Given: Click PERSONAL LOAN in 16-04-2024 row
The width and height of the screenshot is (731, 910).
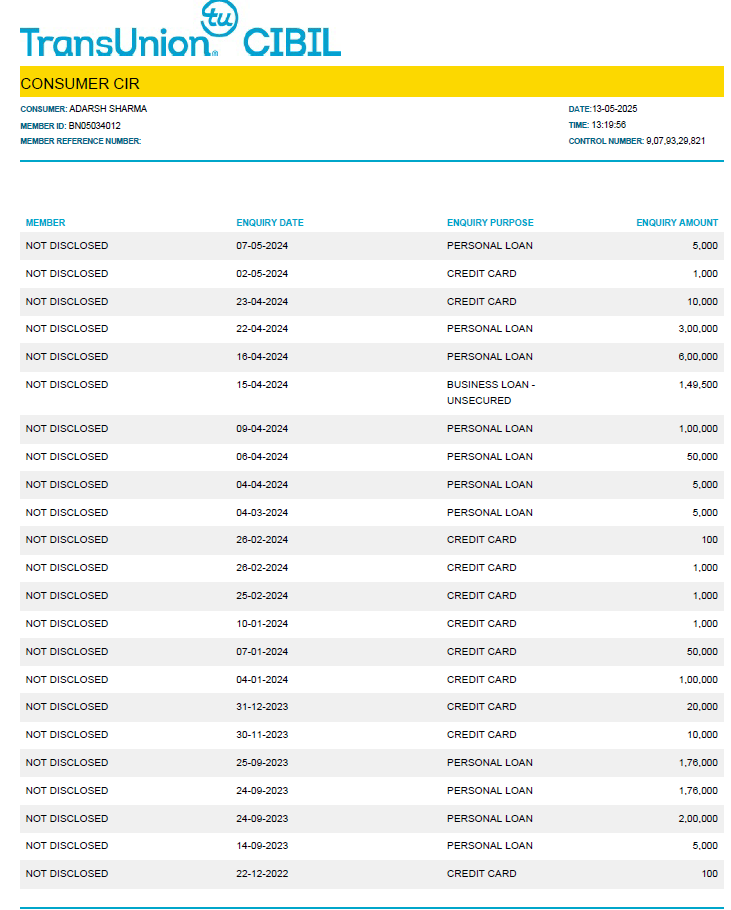Looking at the screenshot, I should (x=490, y=356).
